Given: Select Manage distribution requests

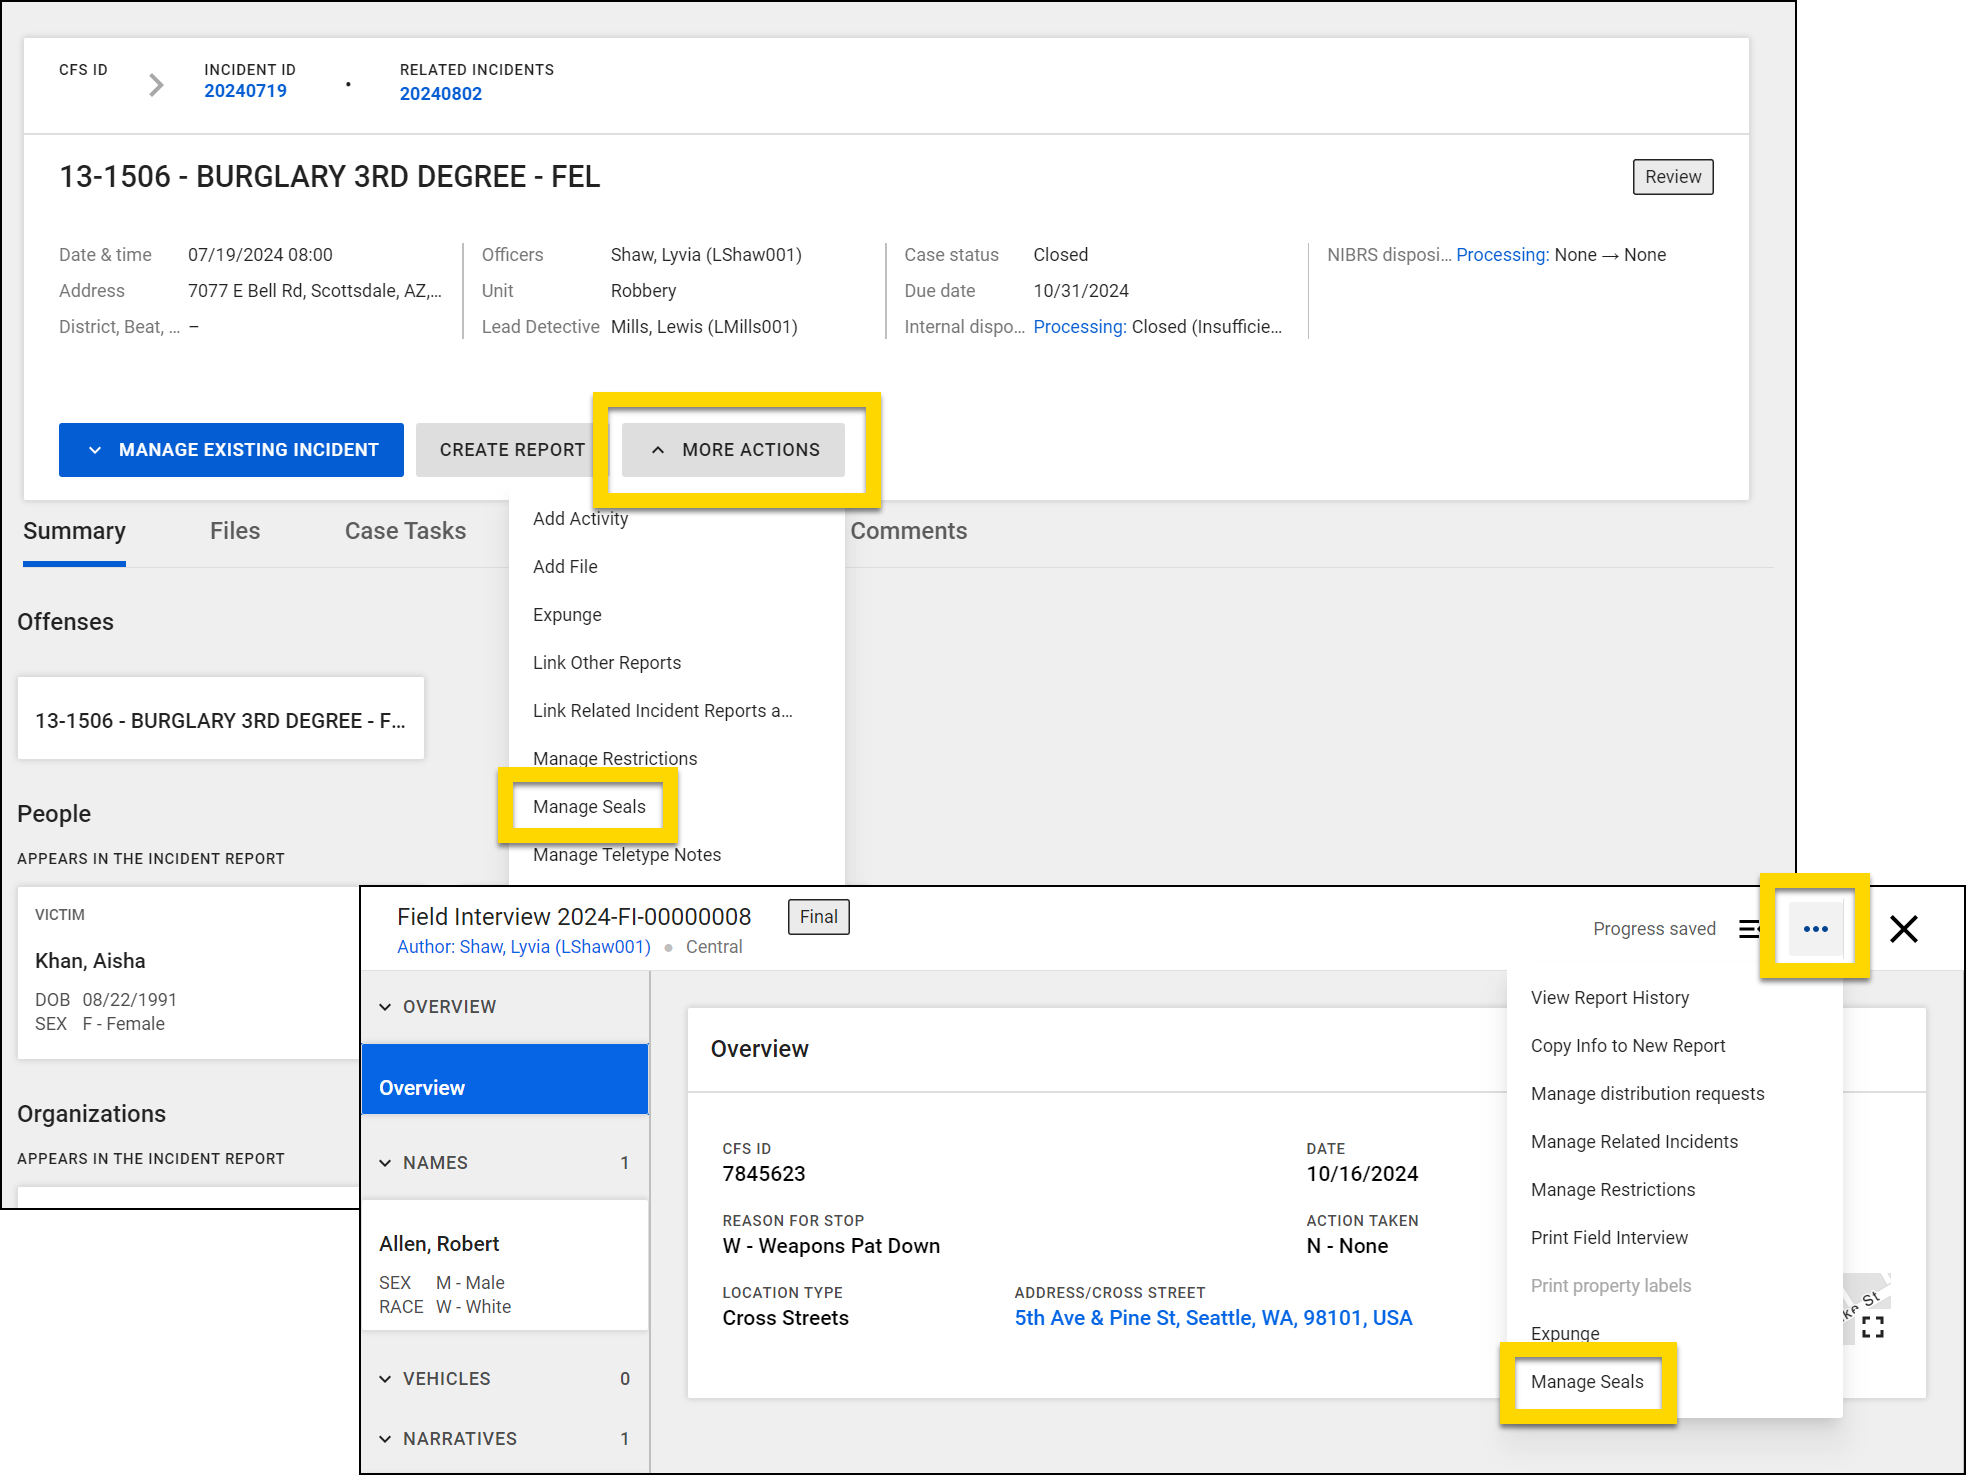Looking at the screenshot, I should (x=1674, y=1094).
